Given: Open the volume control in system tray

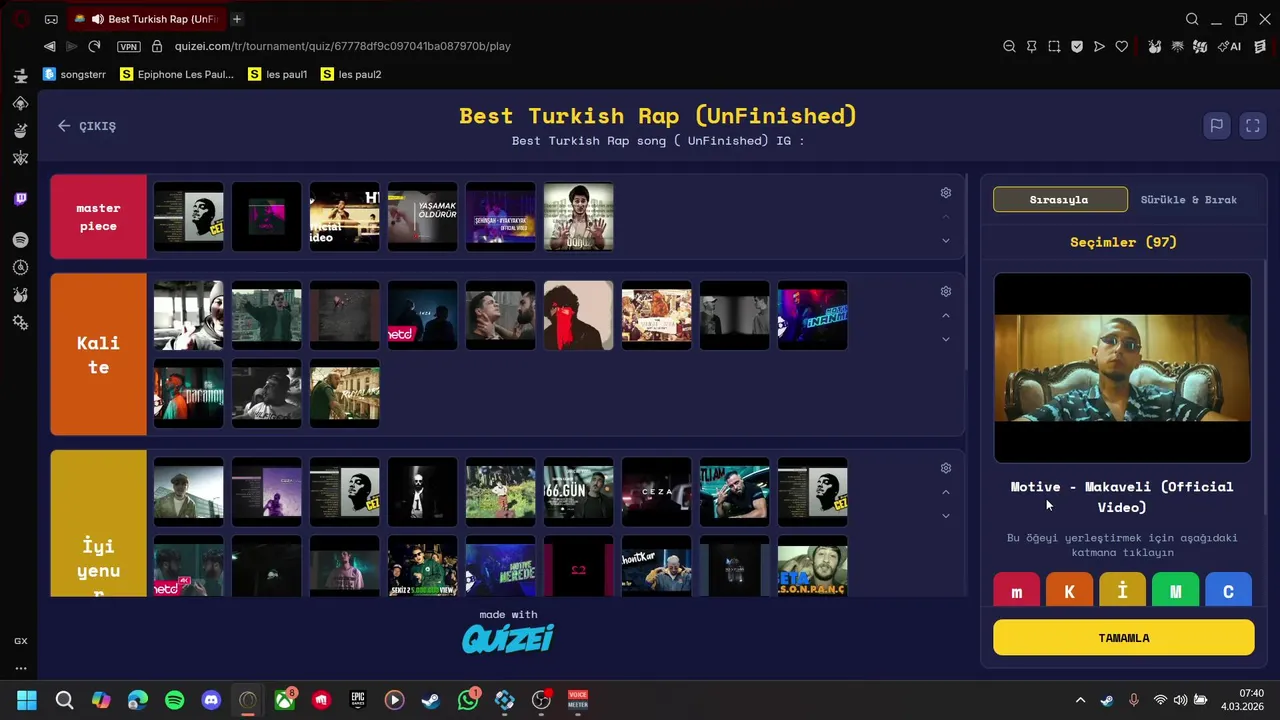Looking at the screenshot, I should 1181,700.
